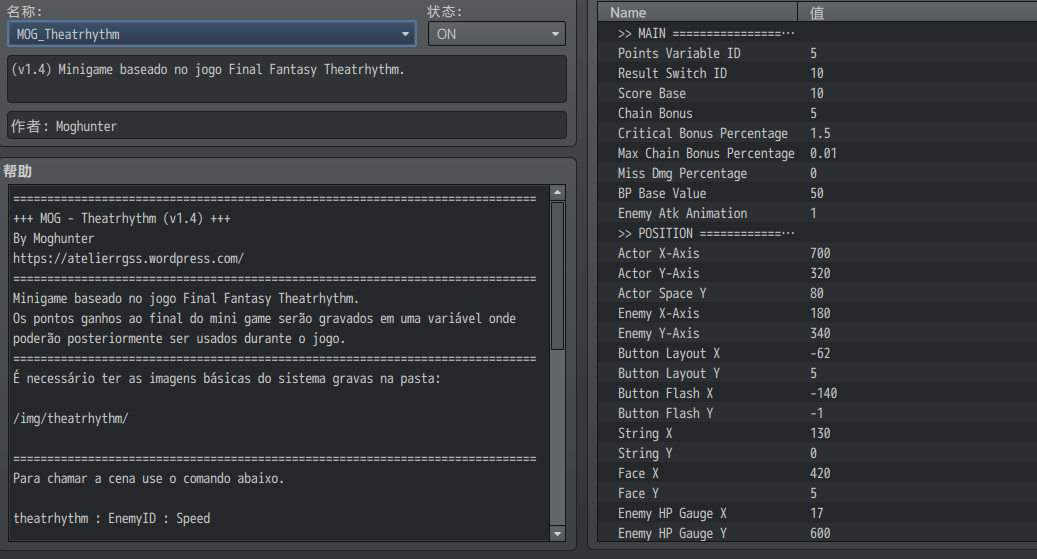Click the value 600 for Enemy HP Gauge Y
This screenshot has height=559, width=1037.
(820, 533)
